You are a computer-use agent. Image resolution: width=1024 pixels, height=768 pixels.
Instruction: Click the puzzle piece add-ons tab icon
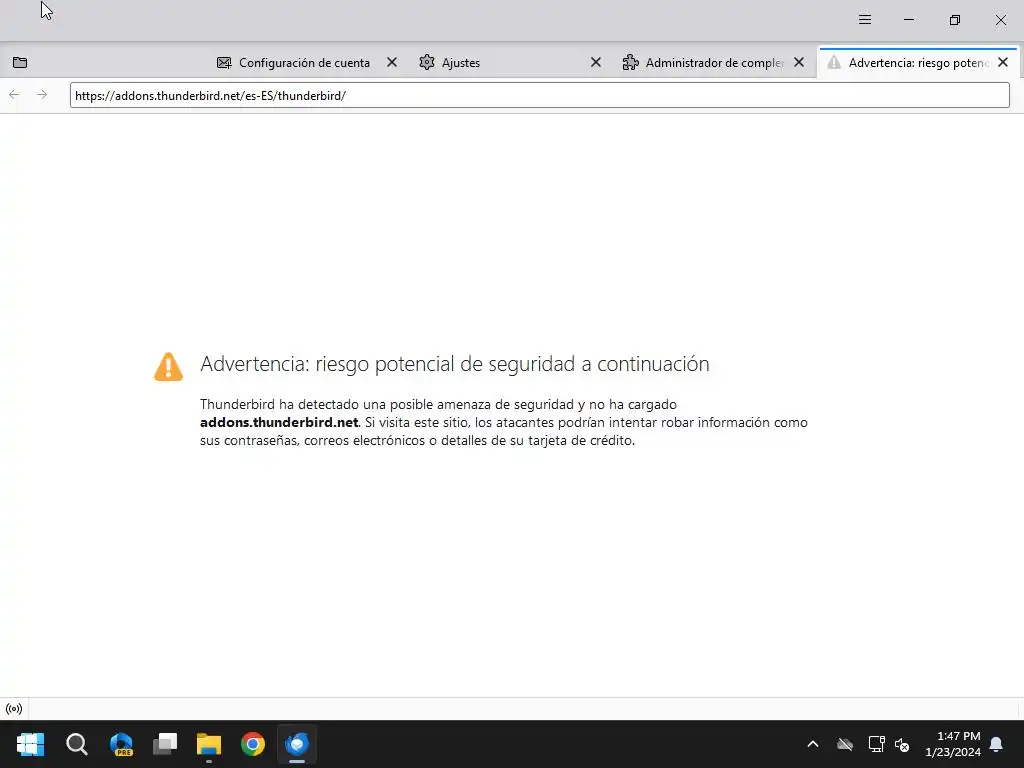click(630, 62)
